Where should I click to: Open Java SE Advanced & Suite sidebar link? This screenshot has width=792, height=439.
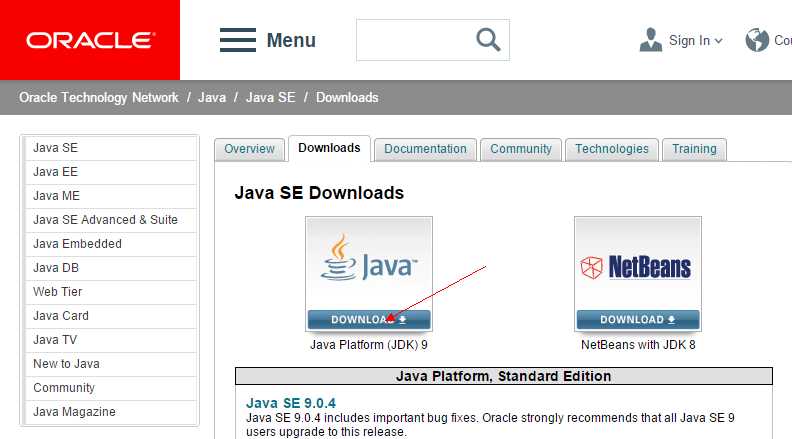tap(111, 220)
